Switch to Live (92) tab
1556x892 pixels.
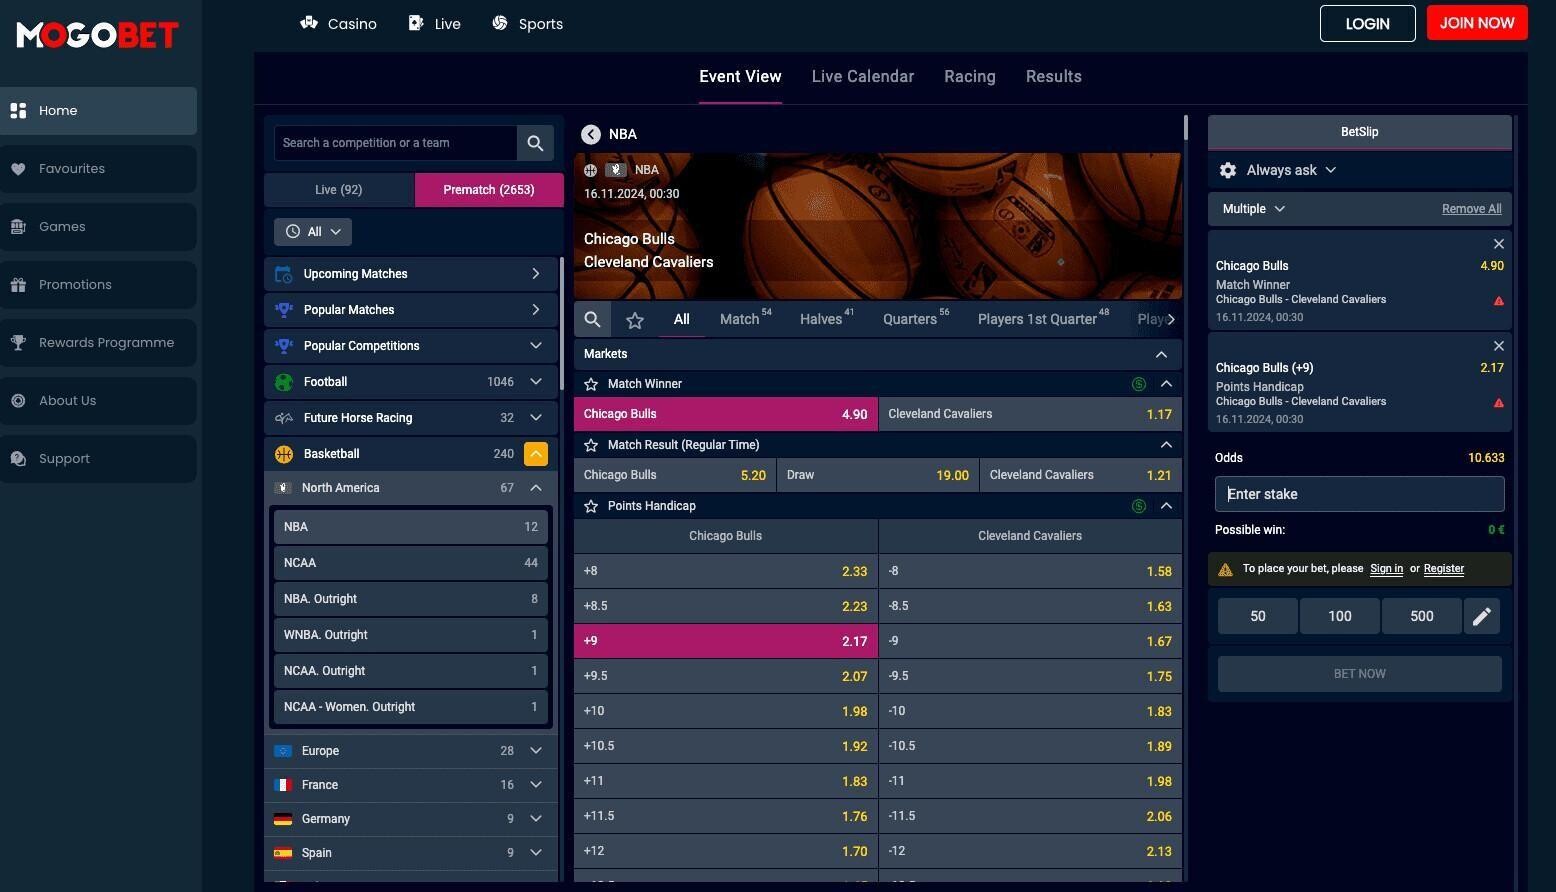(x=339, y=190)
